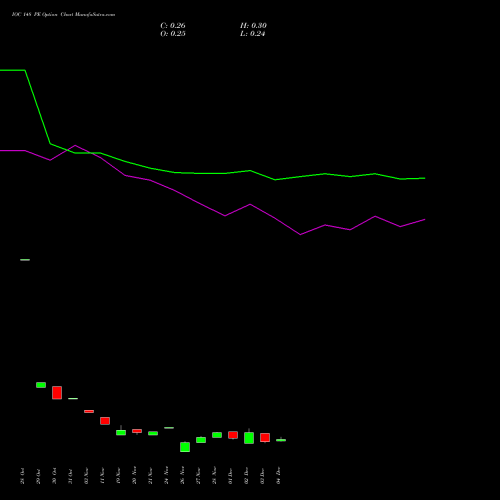This screenshot has width=500, height=500.
Task: Click the close value C: 0.26
Action: click(173, 26)
